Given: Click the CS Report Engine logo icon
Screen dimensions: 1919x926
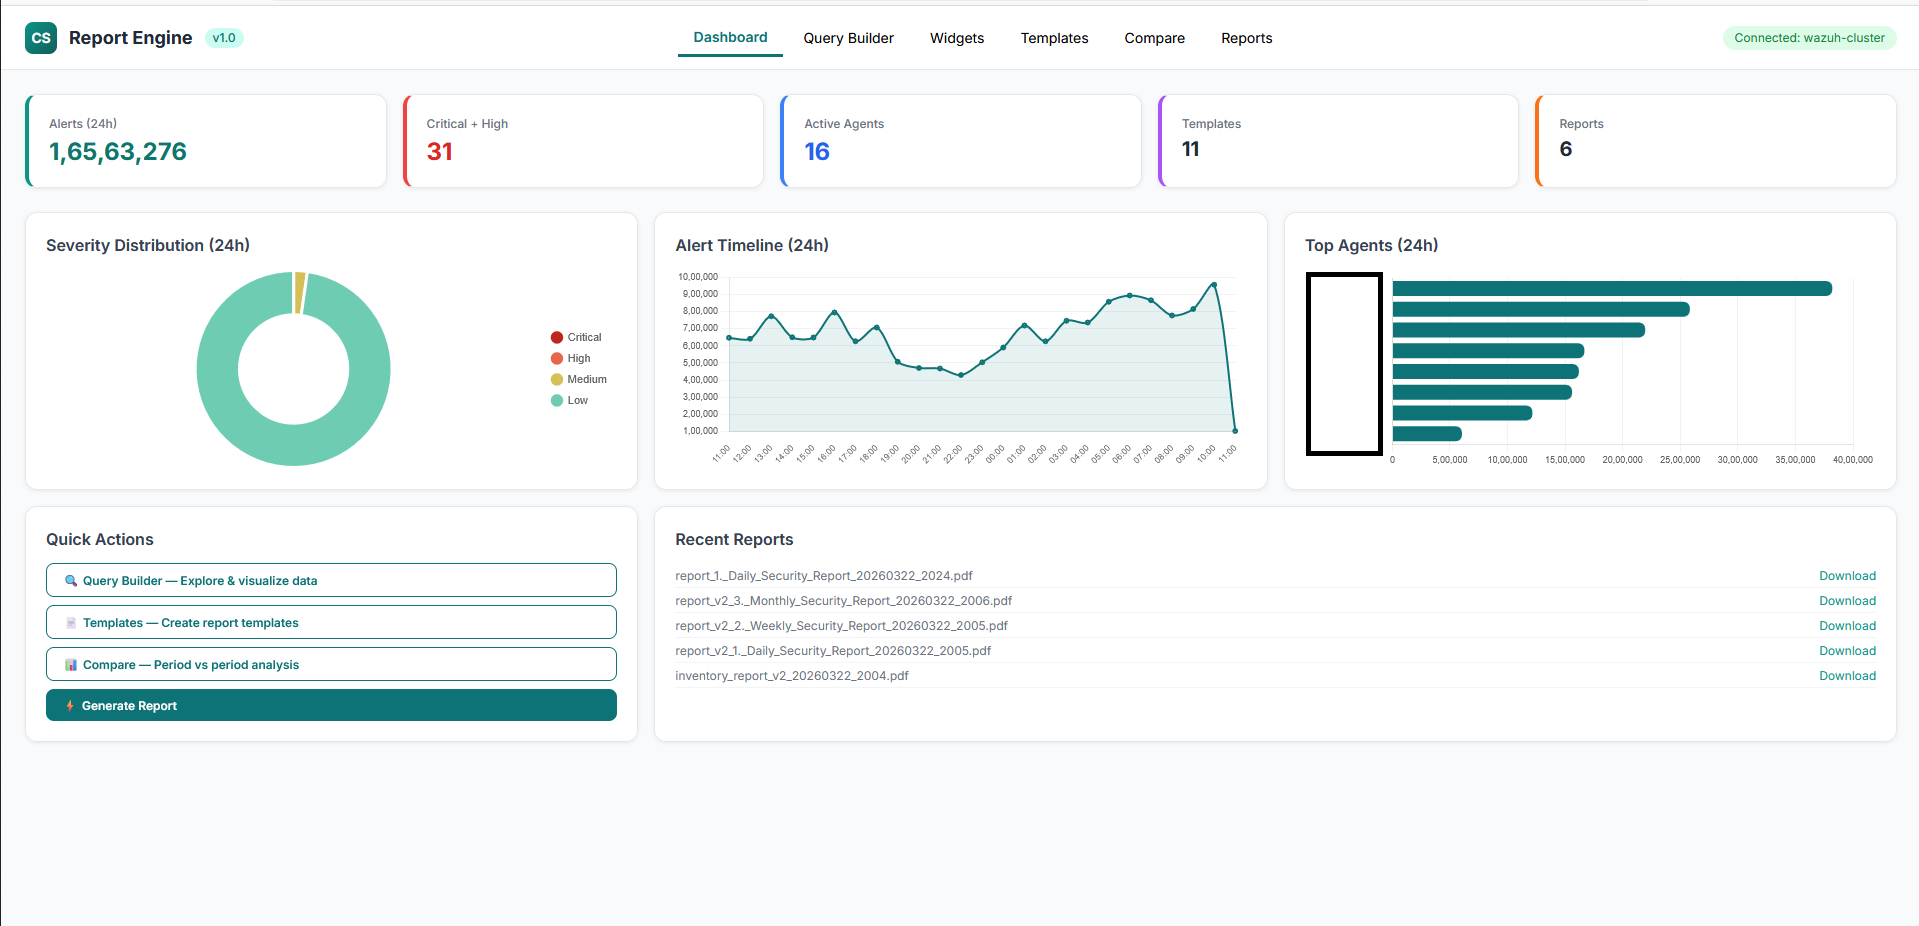Looking at the screenshot, I should pyautogui.click(x=41, y=37).
